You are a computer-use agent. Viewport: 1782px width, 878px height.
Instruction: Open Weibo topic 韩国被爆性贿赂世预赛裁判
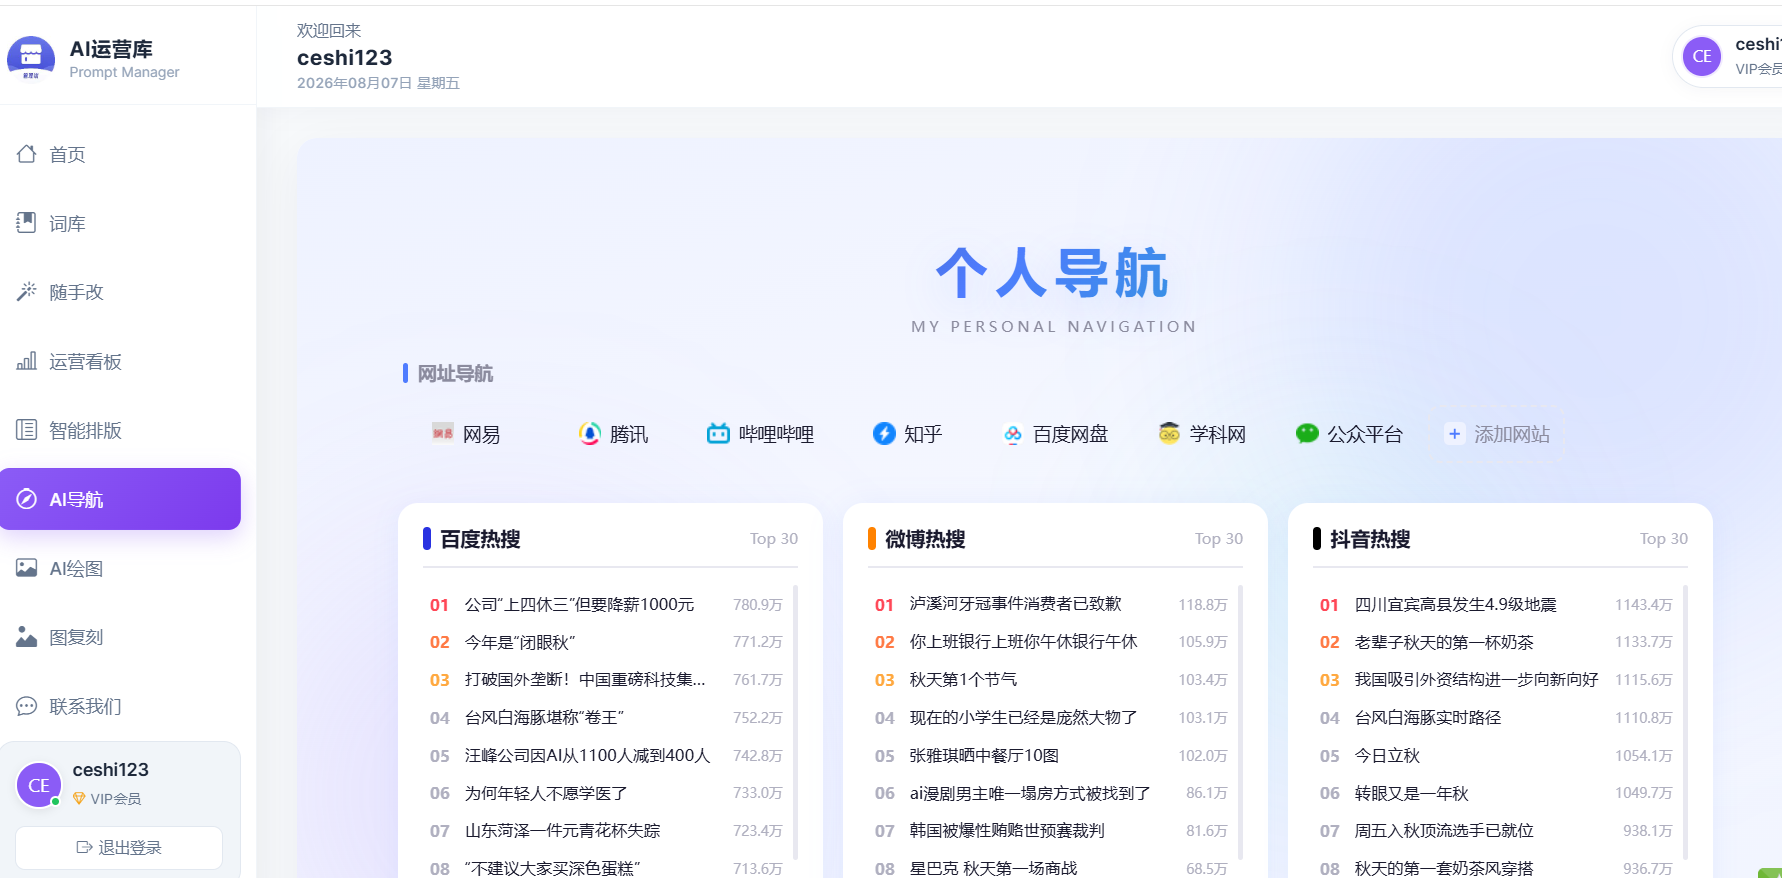tap(1007, 831)
